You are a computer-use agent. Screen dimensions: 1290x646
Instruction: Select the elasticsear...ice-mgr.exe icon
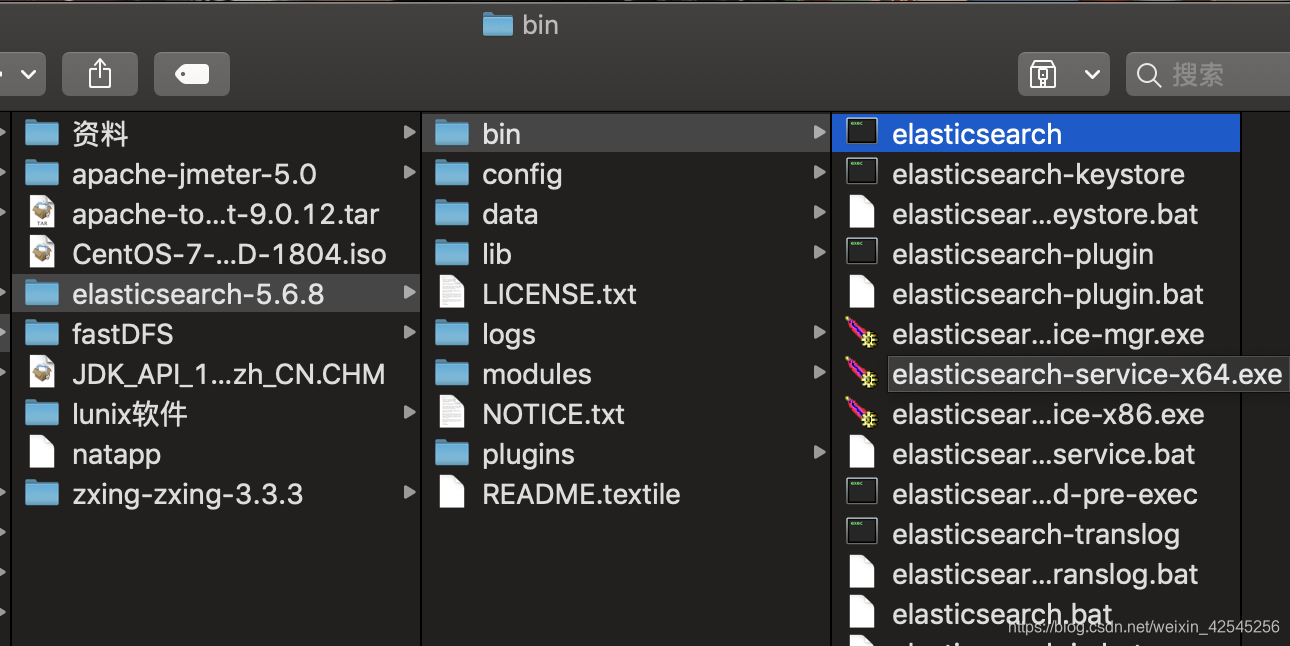tap(861, 333)
